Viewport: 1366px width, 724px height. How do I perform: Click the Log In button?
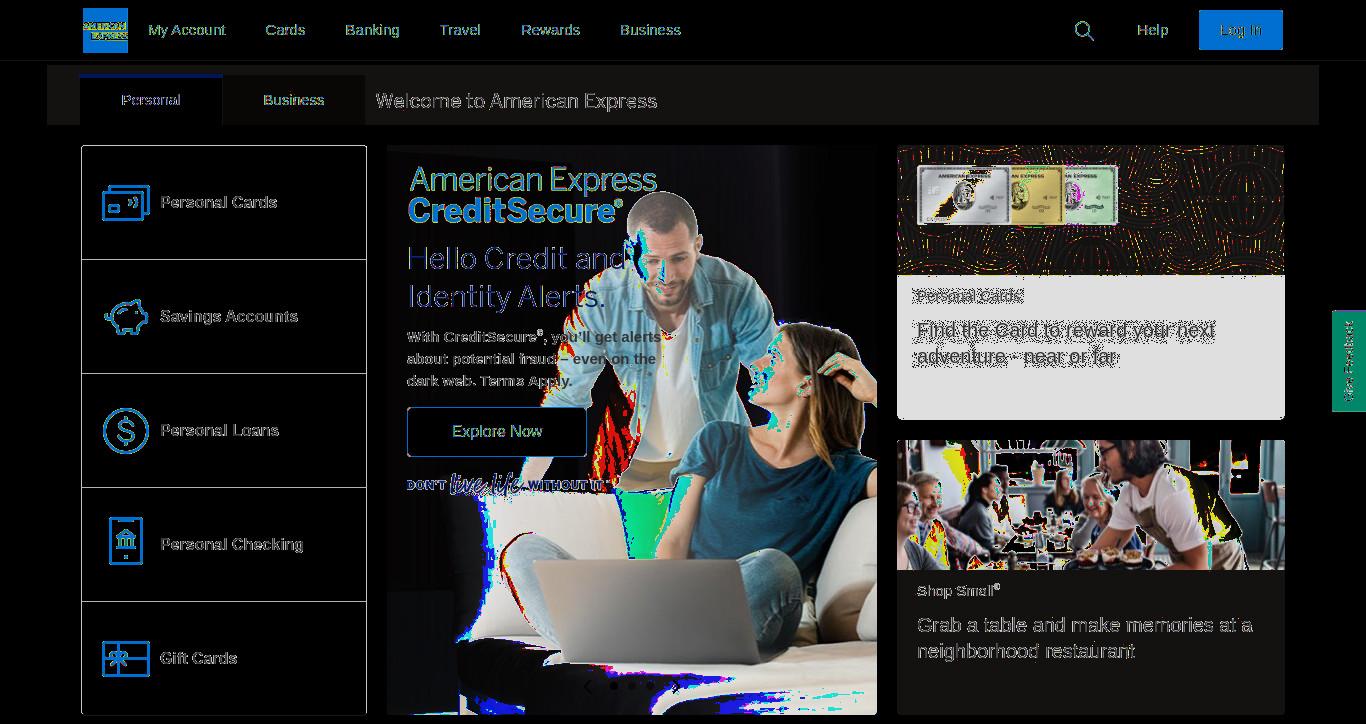[x=1241, y=30]
